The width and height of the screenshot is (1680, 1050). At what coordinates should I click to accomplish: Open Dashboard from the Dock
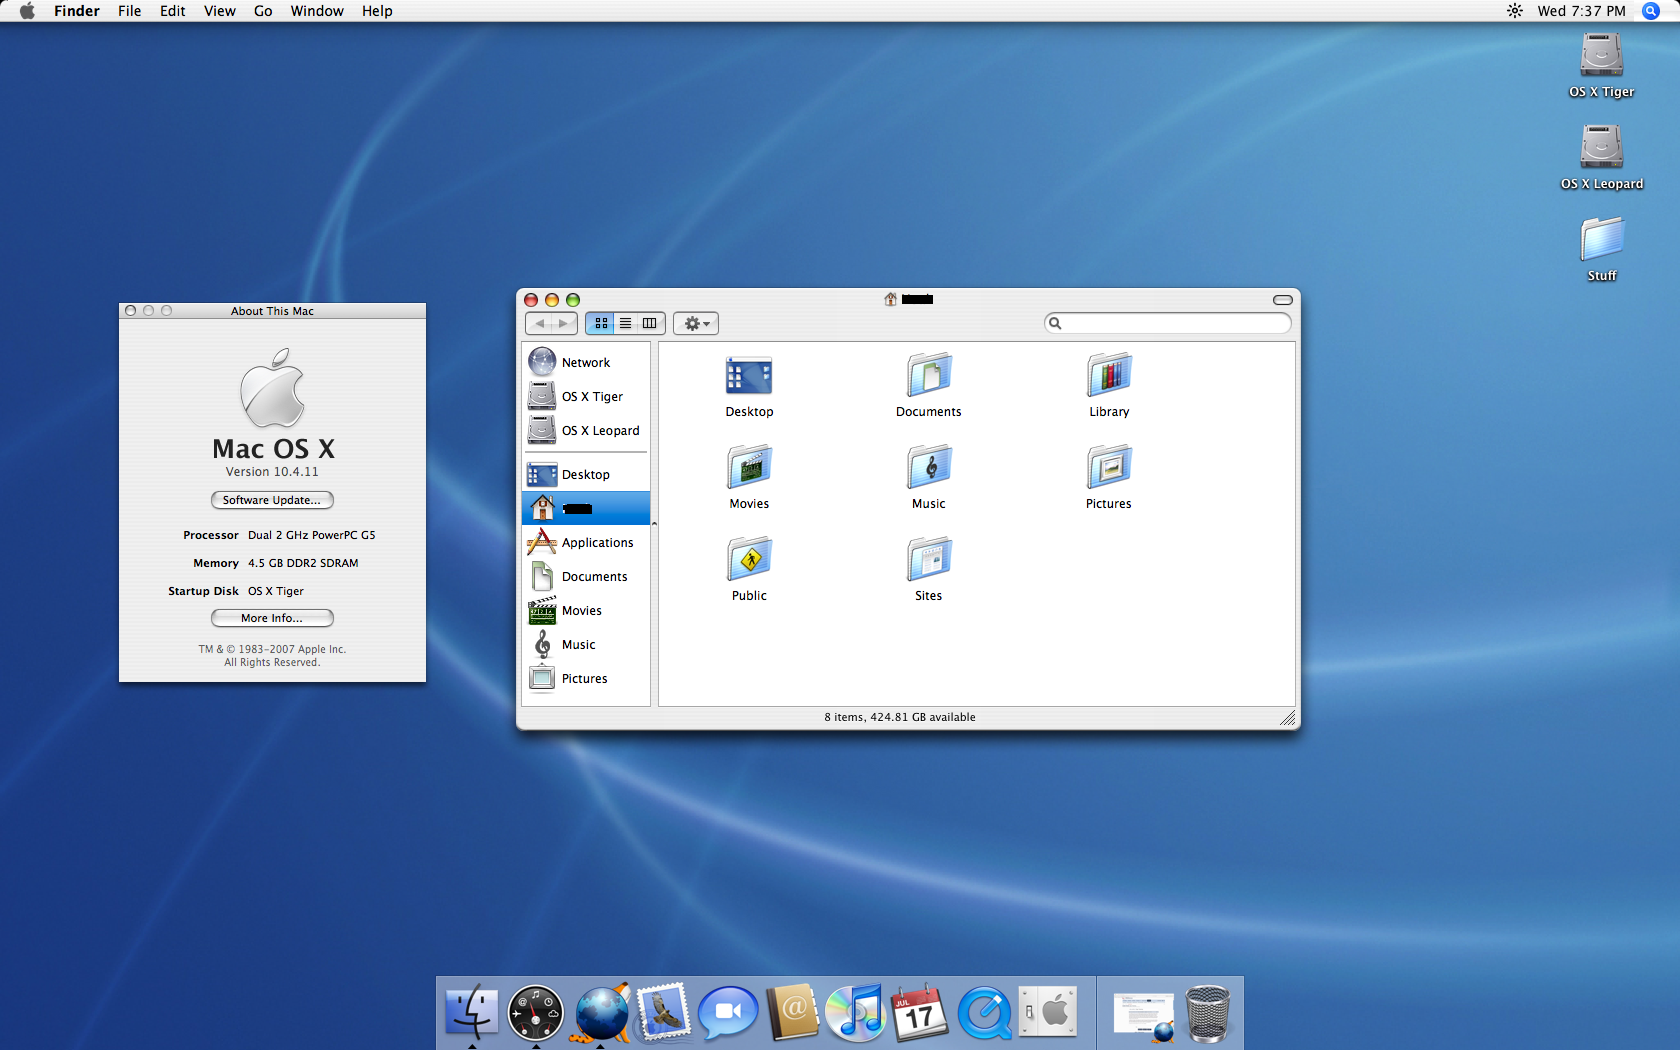536,1013
